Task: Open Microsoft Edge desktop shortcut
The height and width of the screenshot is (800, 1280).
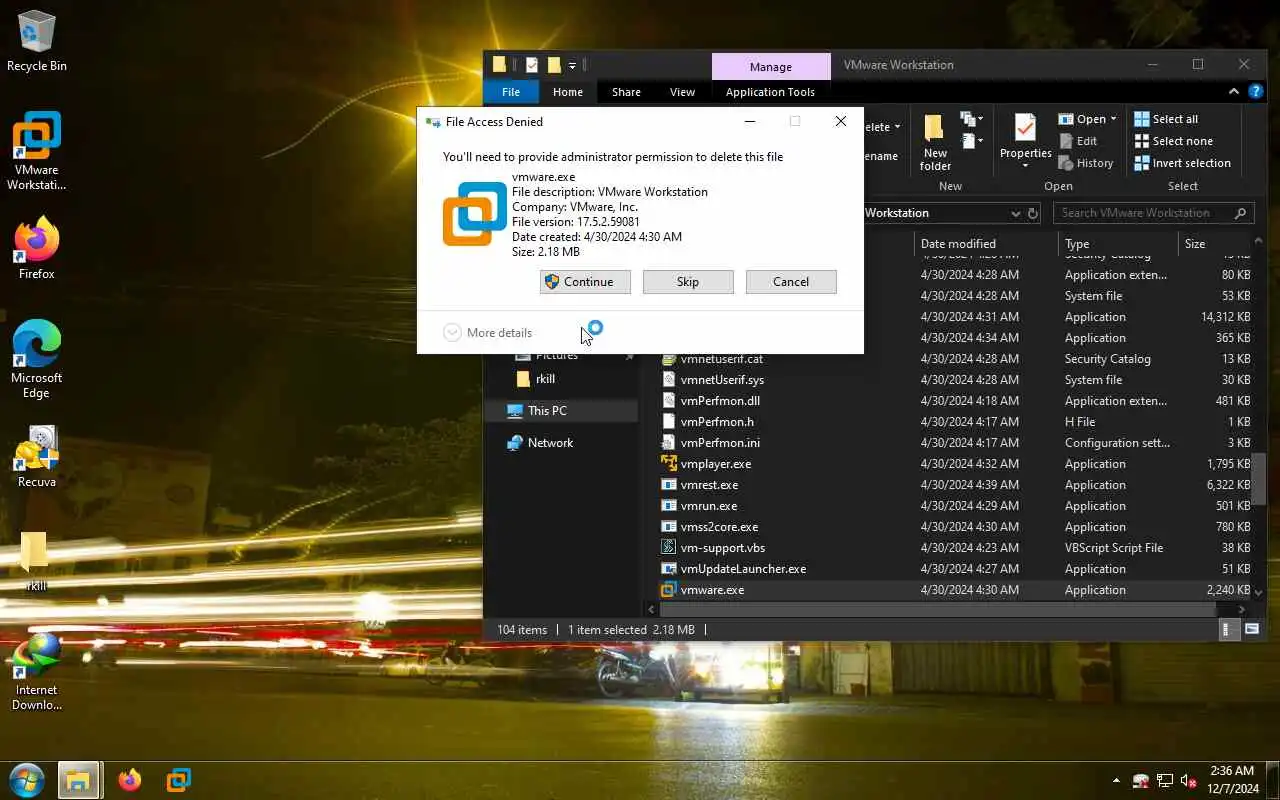Action: pyautogui.click(x=36, y=360)
